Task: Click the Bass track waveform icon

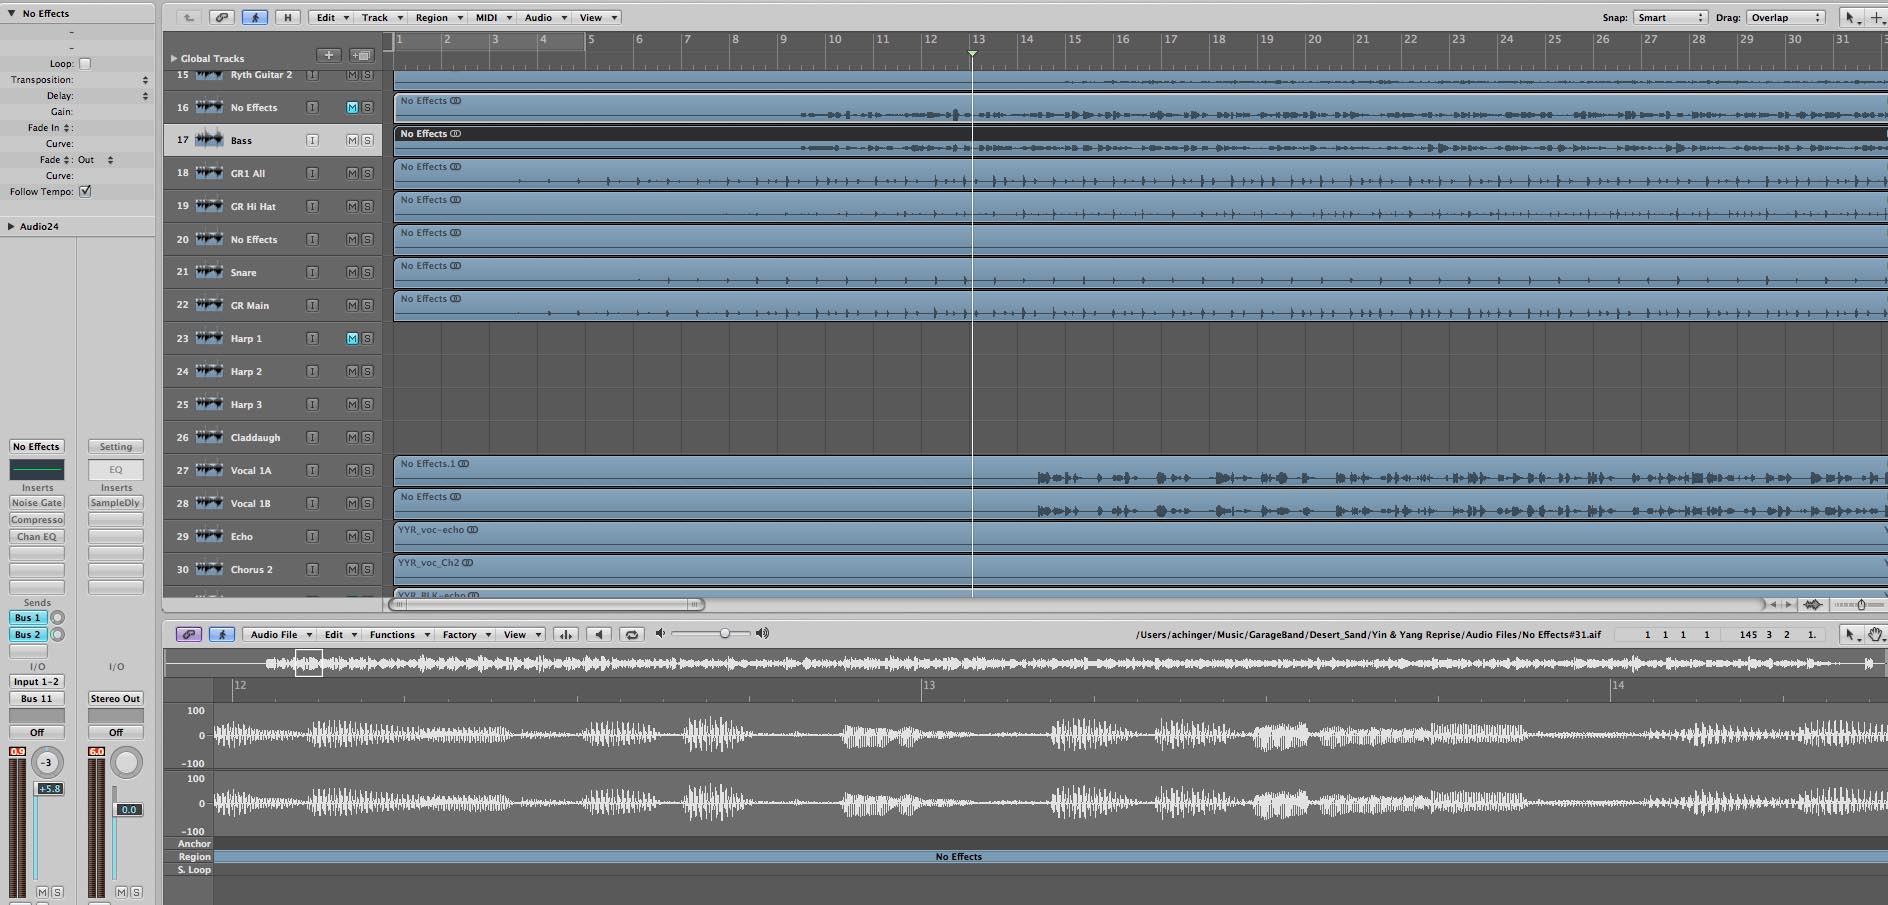Action: [209, 140]
